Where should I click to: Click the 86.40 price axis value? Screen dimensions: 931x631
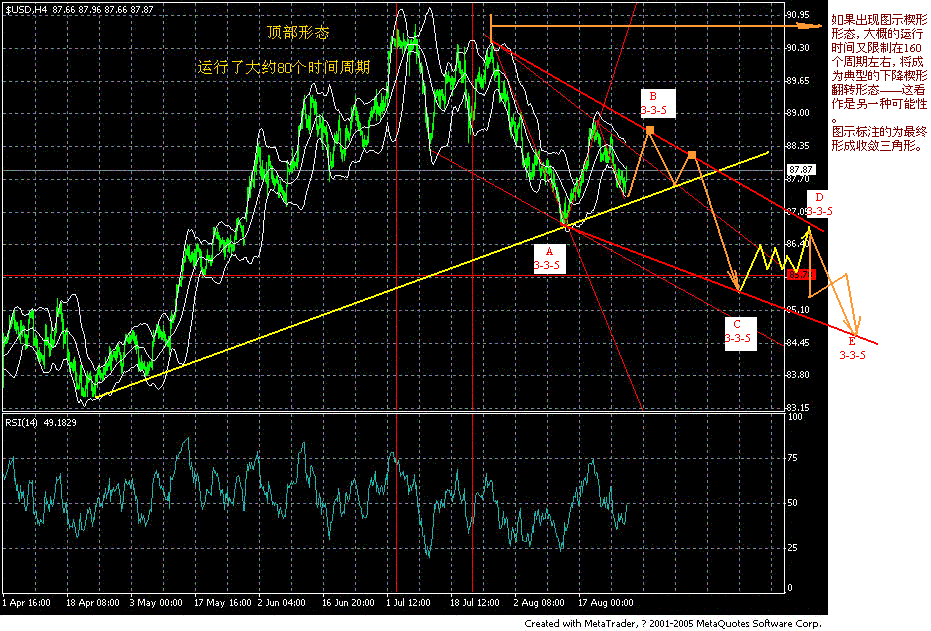coord(797,244)
